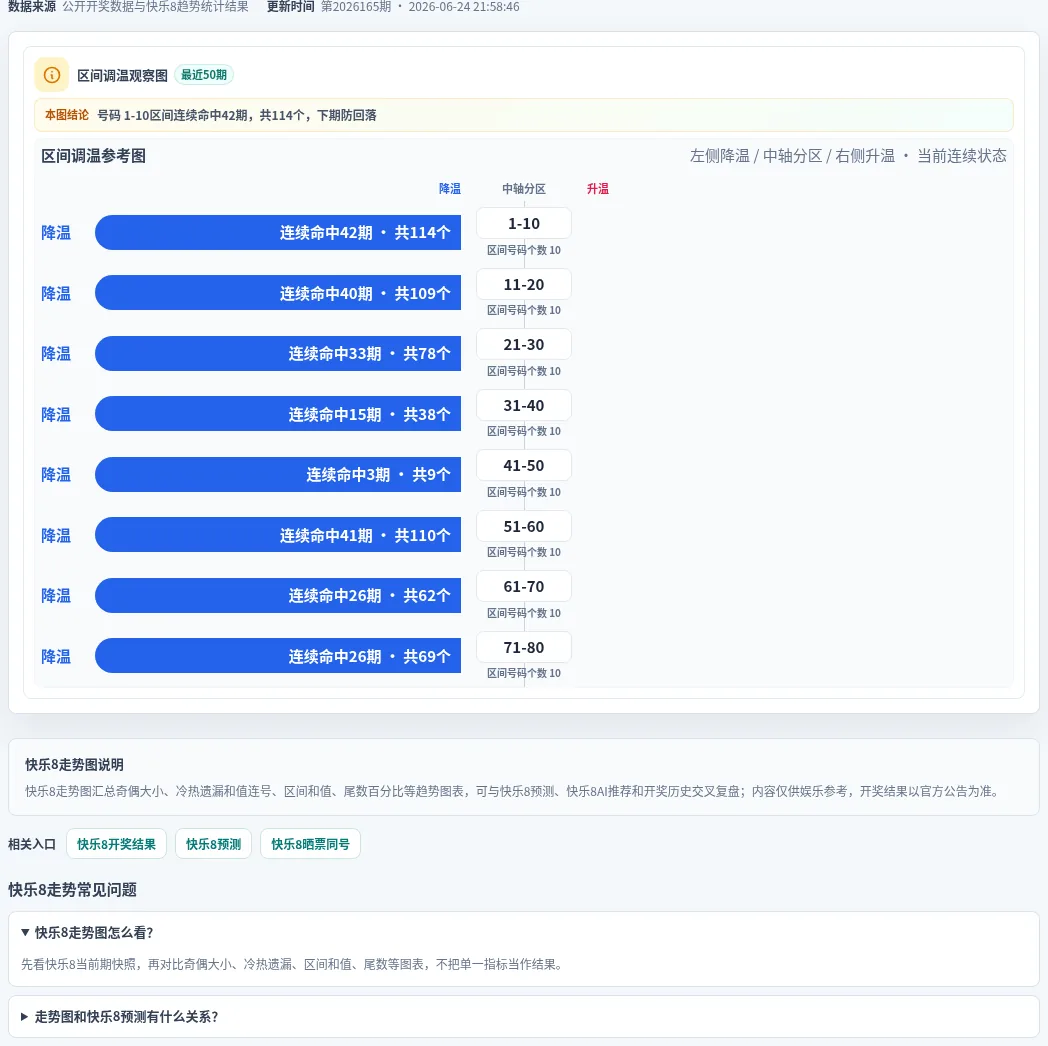Click the 快乐8走势图说明 heading

point(74,765)
